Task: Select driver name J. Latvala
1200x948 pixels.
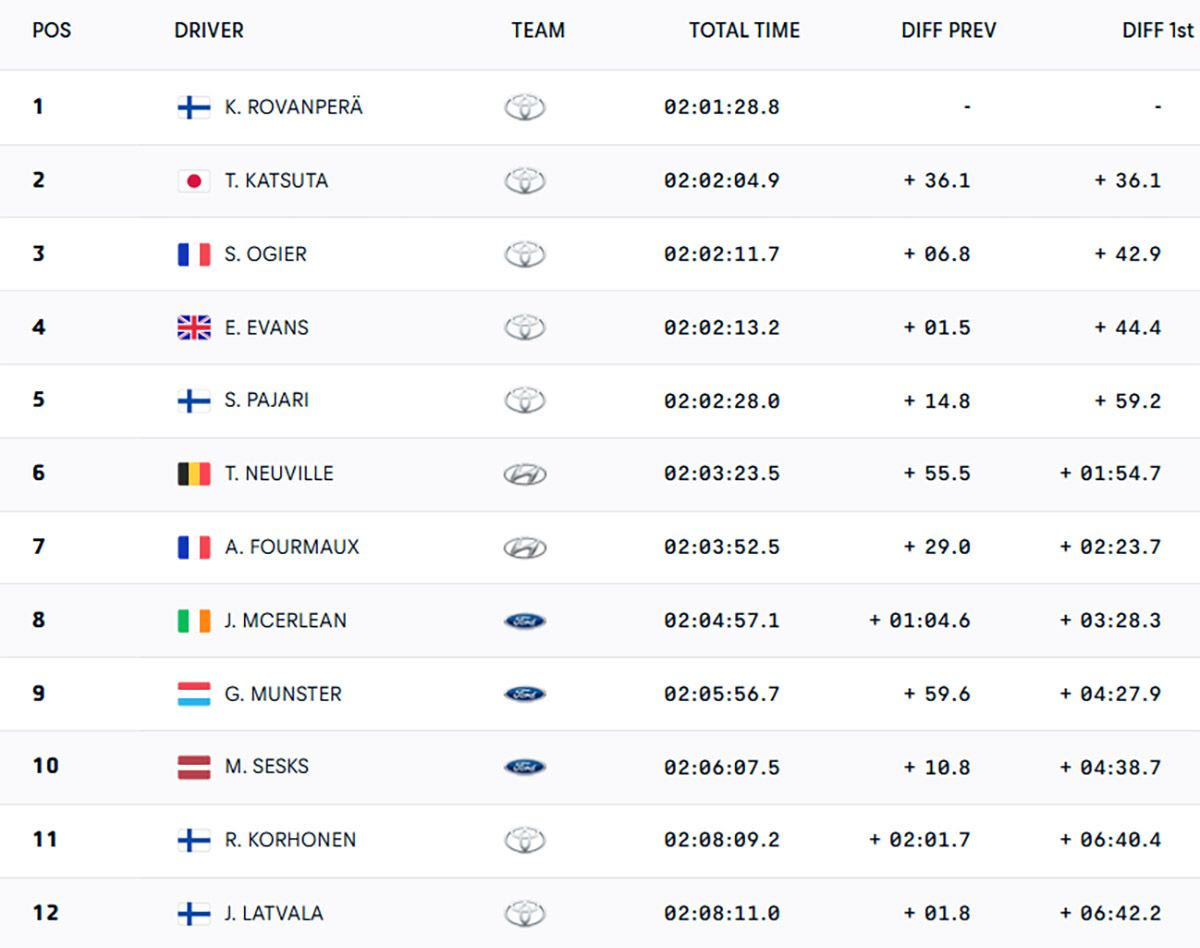Action: click(273, 913)
